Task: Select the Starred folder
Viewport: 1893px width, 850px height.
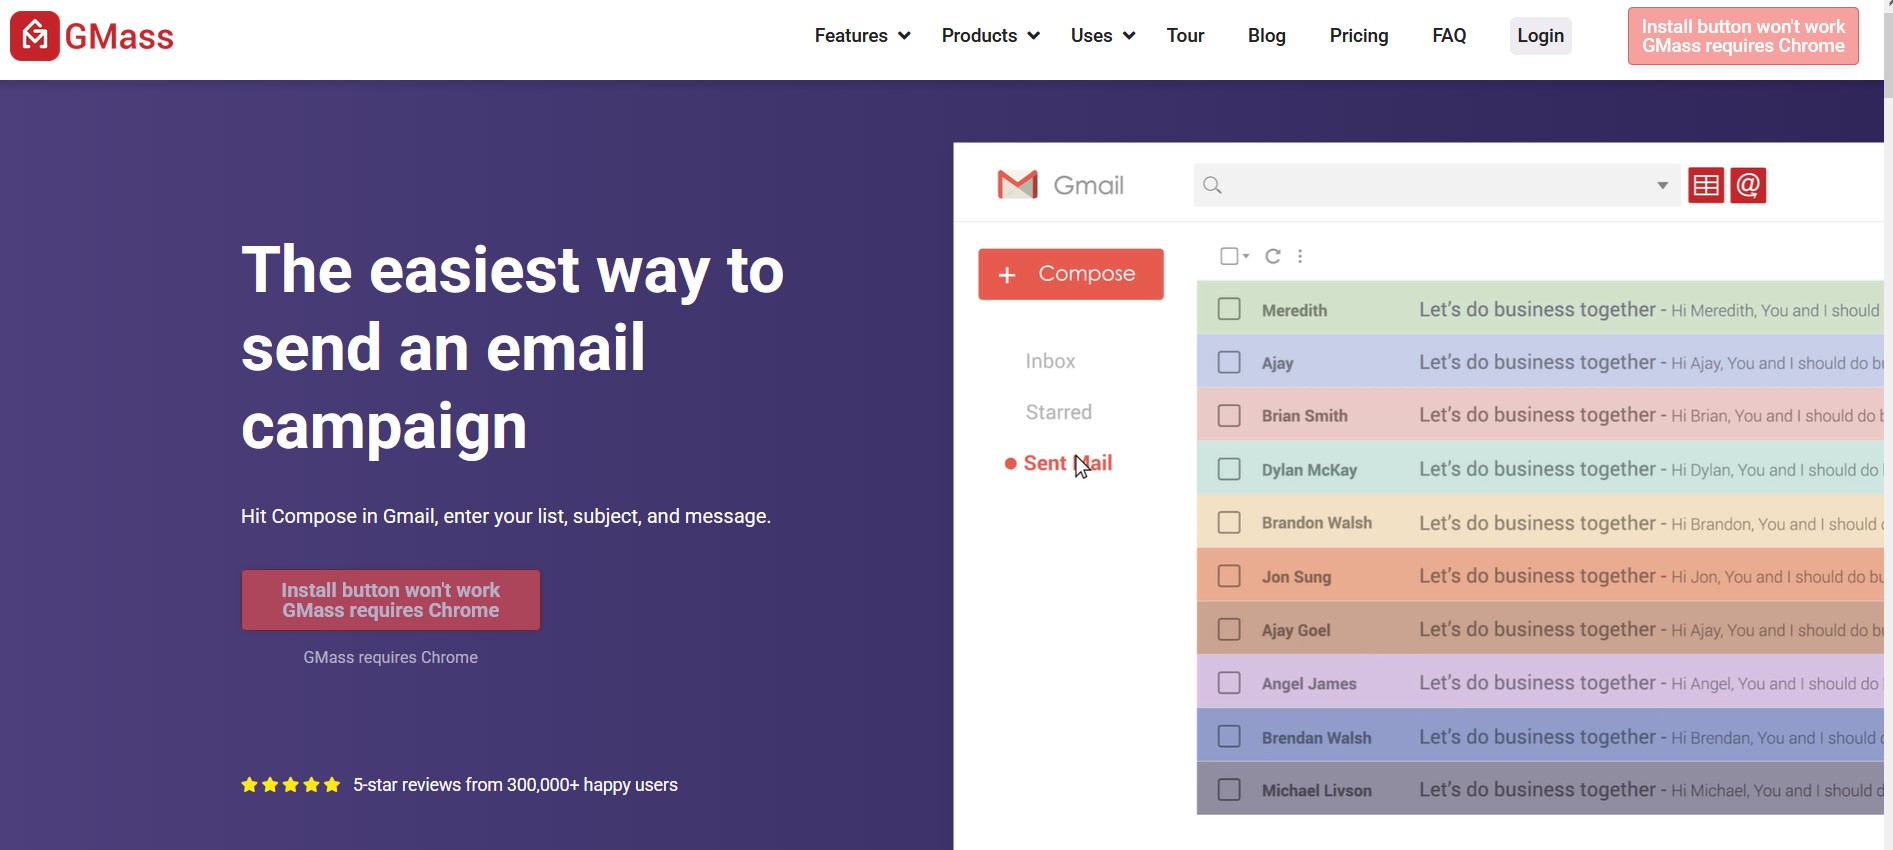Action: pyautogui.click(x=1058, y=412)
